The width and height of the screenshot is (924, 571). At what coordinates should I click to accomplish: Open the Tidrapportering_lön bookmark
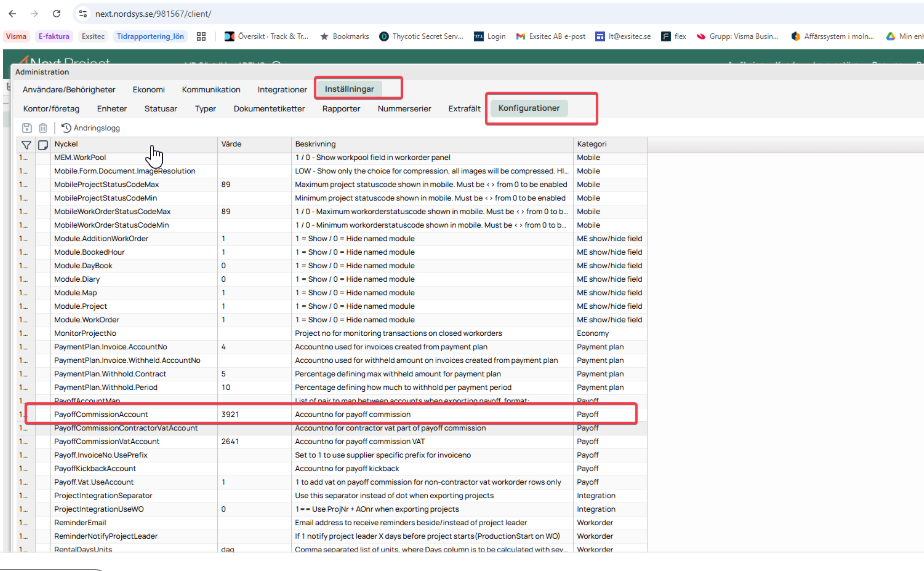(151, 36)
